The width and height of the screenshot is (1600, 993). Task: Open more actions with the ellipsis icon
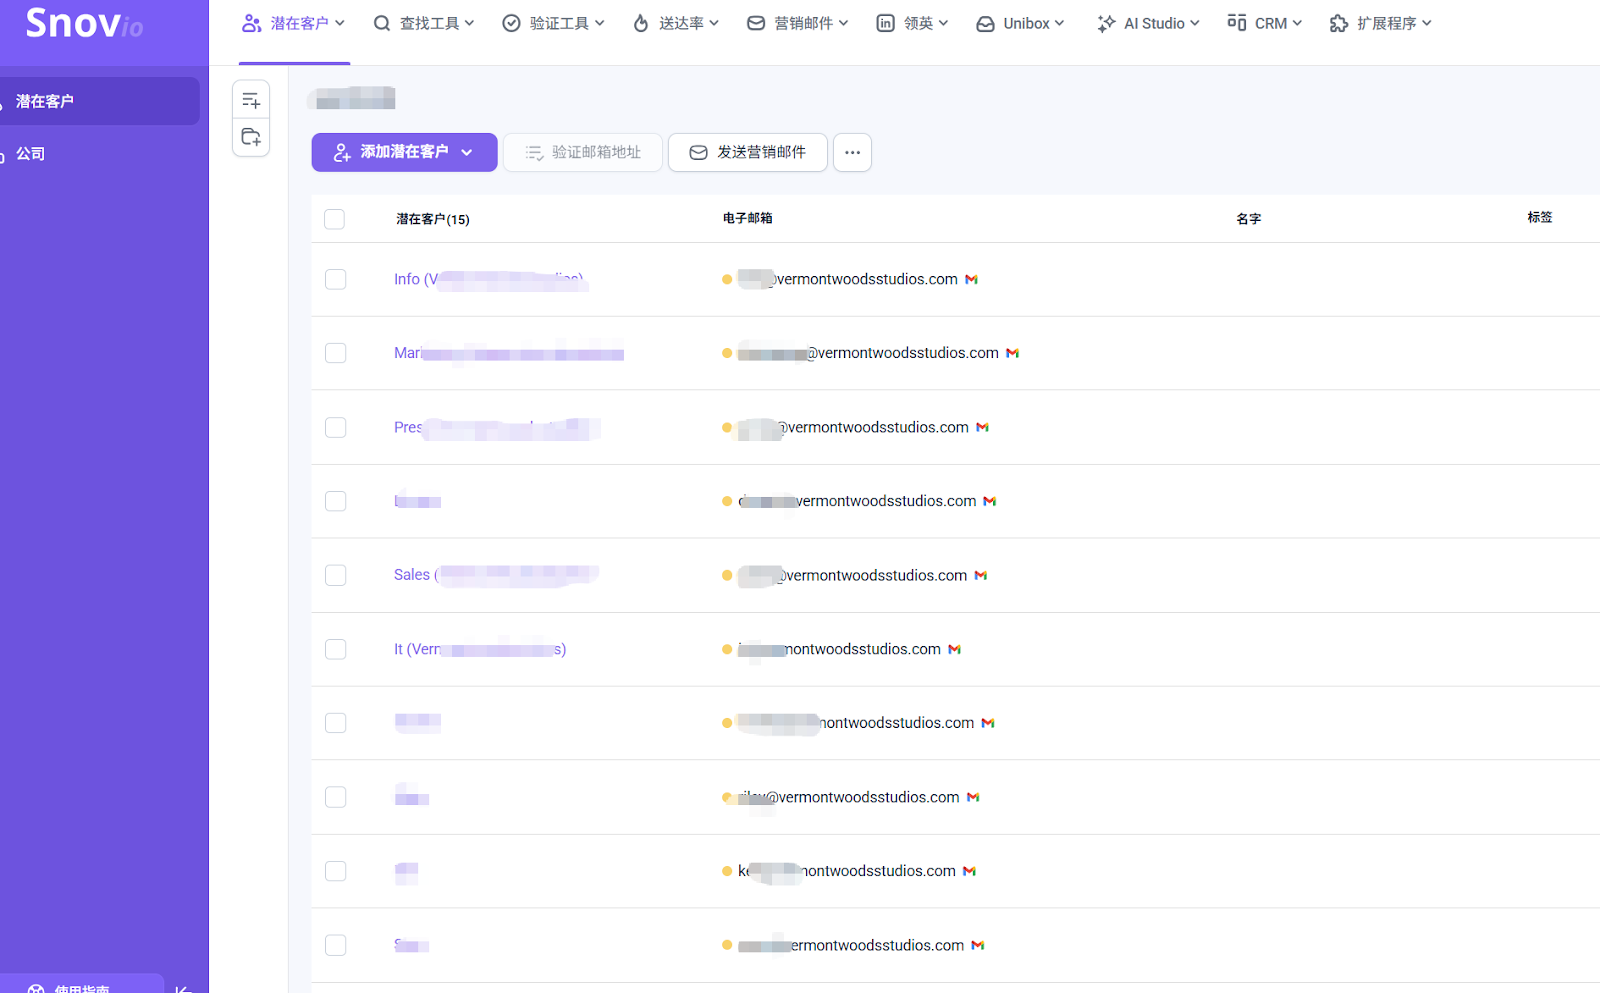(852, 152)
